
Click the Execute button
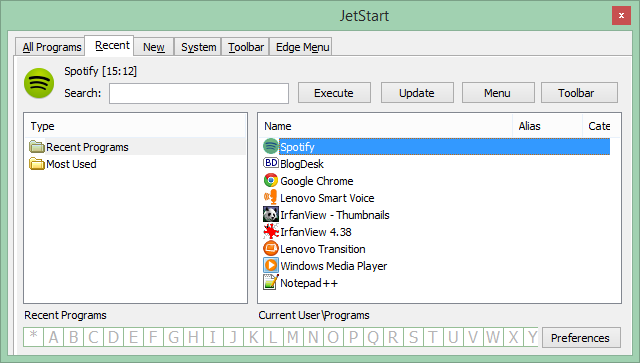coord(334,93)
